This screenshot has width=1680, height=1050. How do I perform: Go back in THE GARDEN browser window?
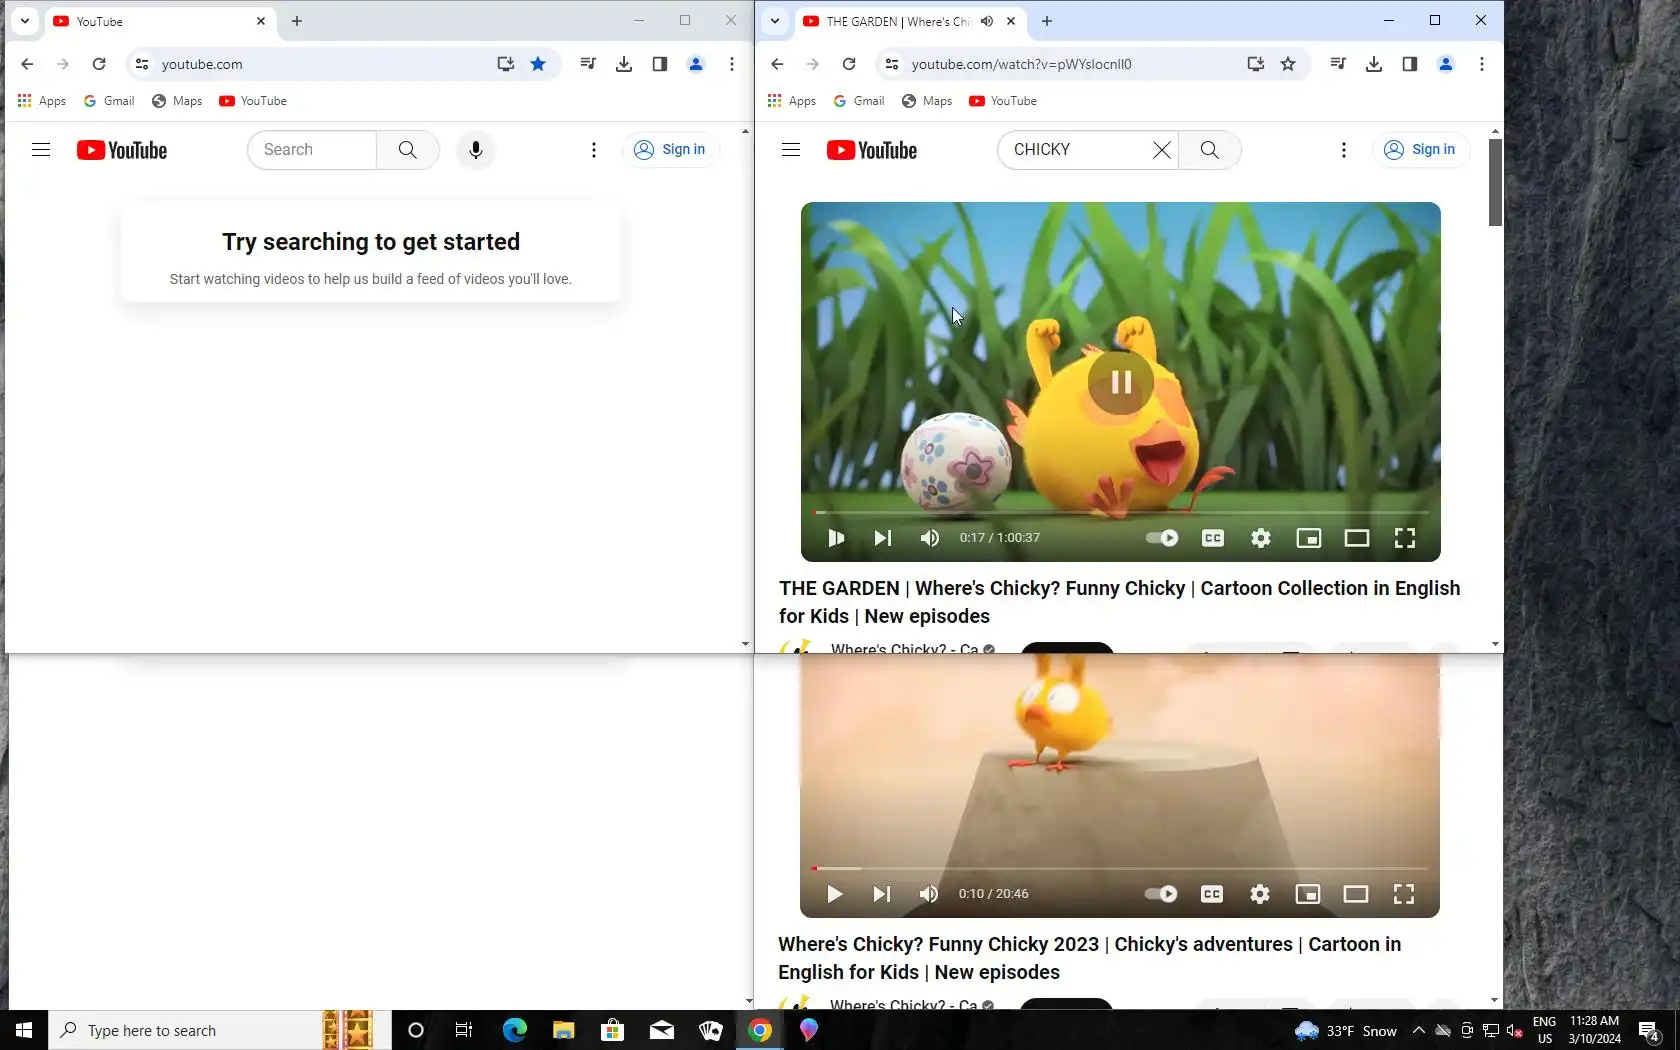tap(777, 64)
